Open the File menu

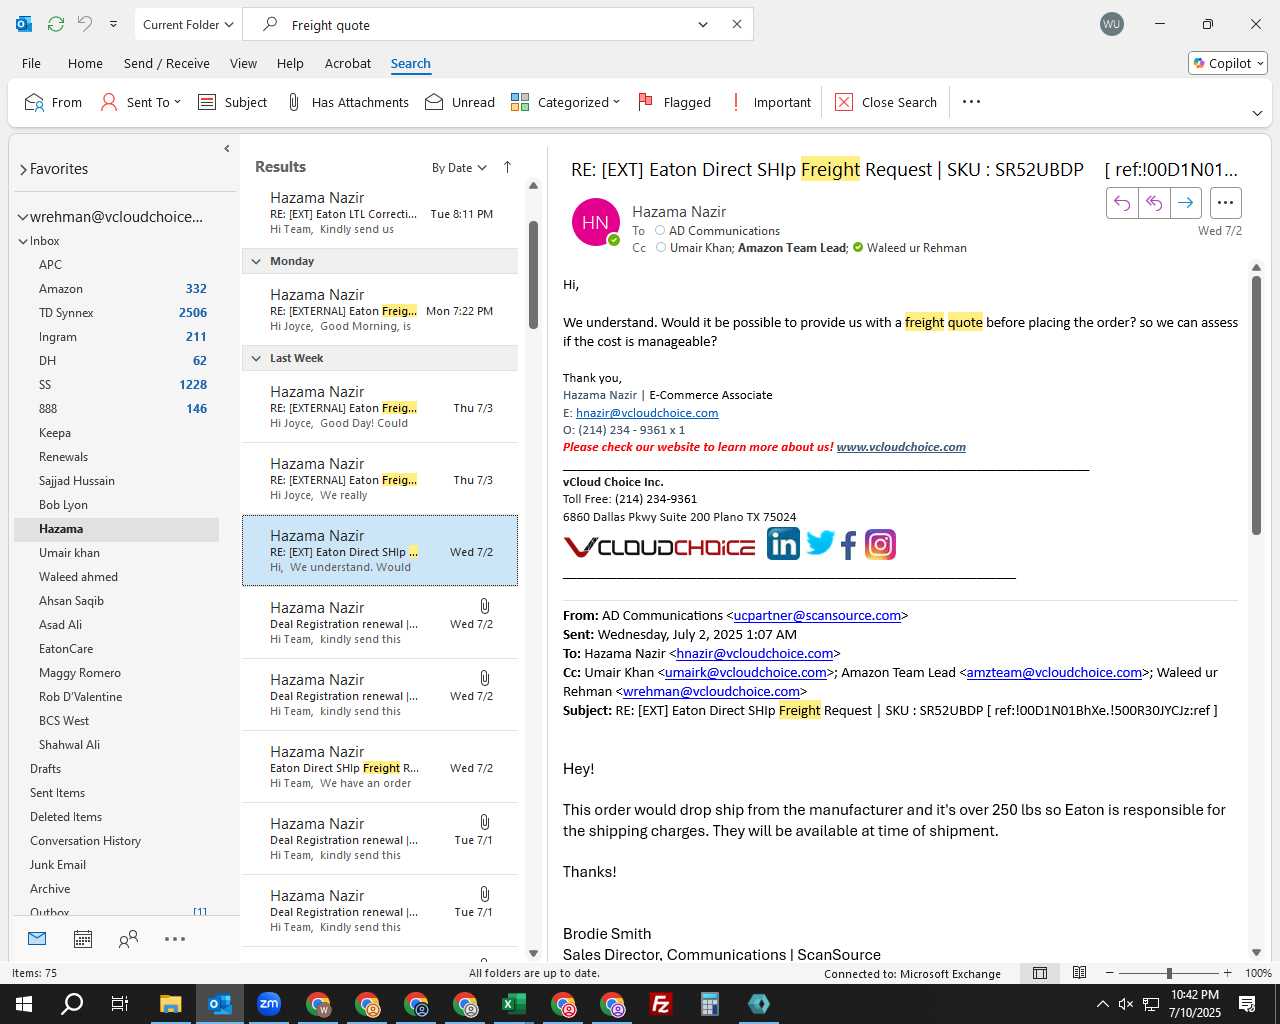pyautogui.click(x=32, y=63)
